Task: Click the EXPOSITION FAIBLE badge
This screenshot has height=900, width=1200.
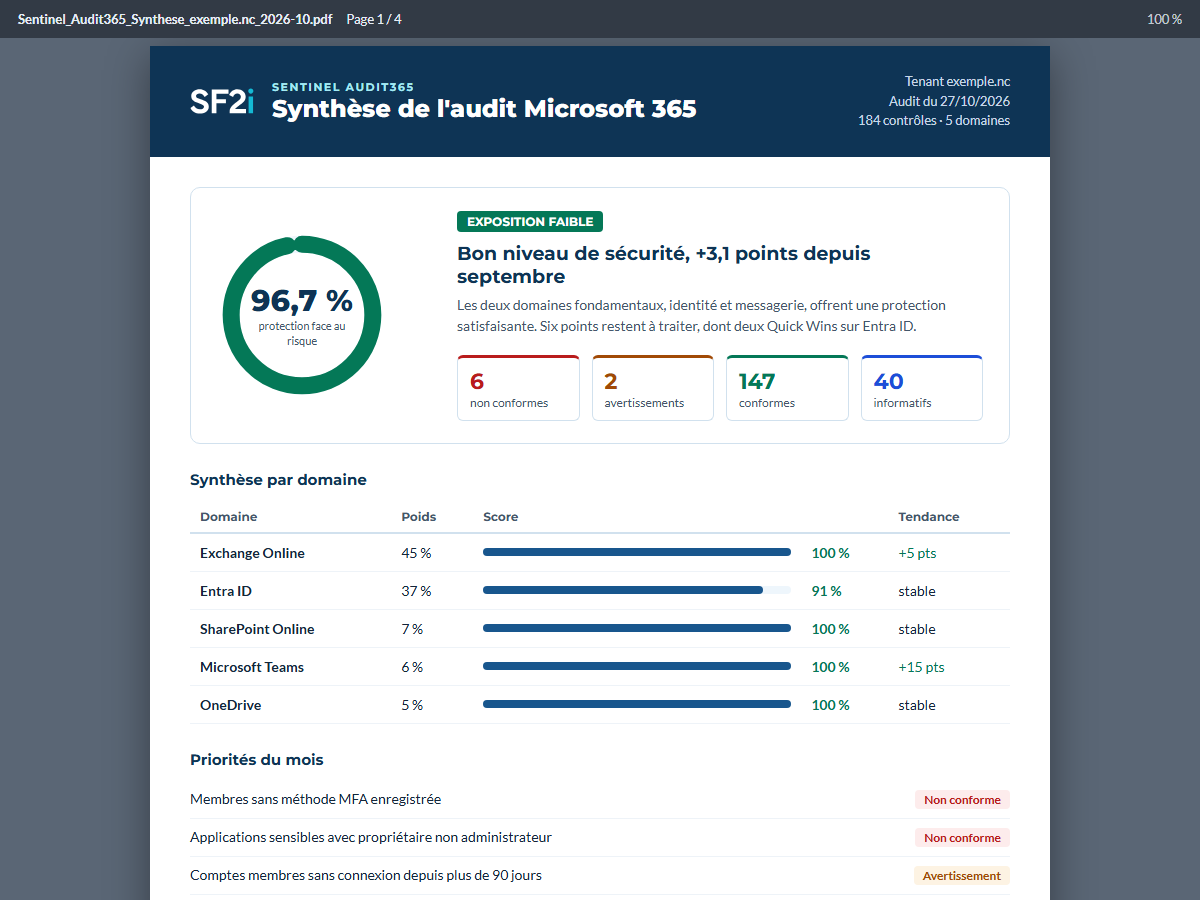Action: pos(530,222)
